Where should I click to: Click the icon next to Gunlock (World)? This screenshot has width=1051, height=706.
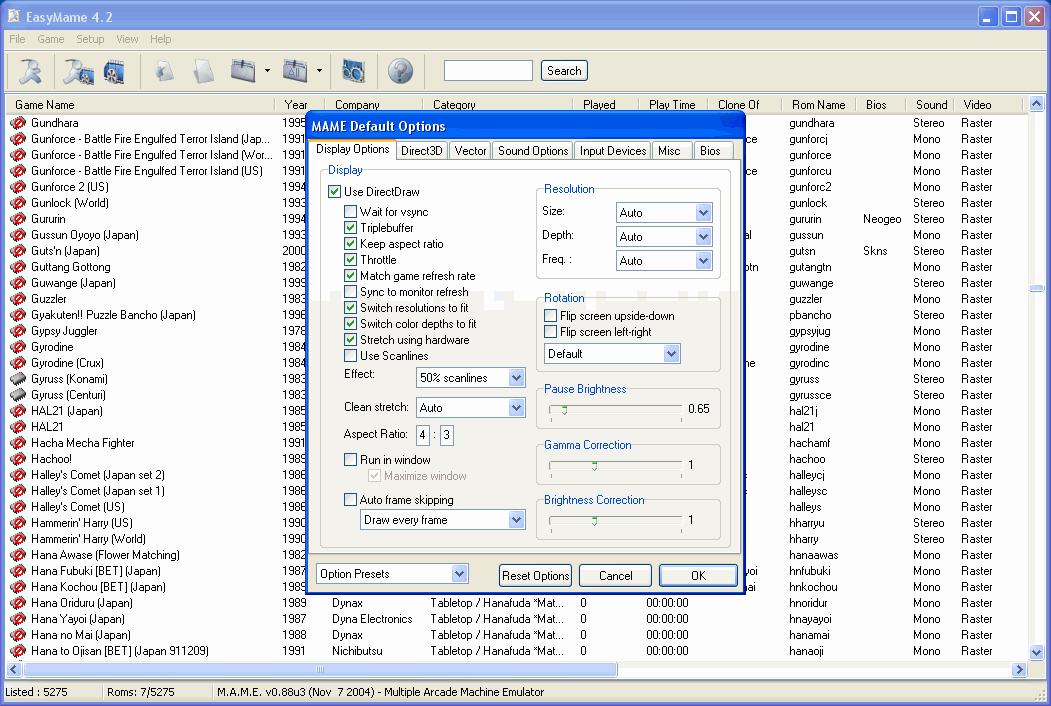tap(18, 203)
